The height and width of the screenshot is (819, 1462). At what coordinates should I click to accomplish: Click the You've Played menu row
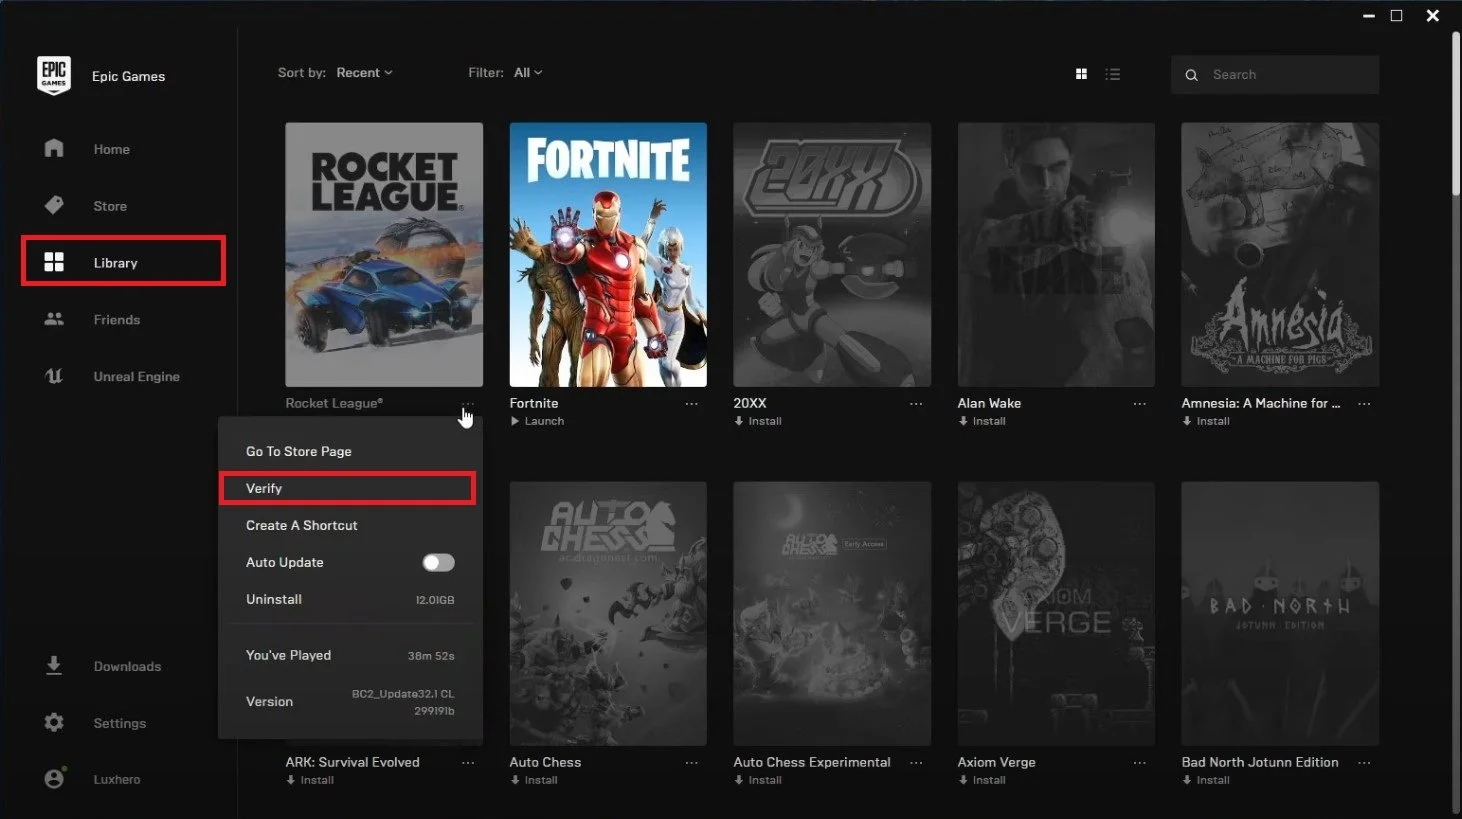pos(350,655)
